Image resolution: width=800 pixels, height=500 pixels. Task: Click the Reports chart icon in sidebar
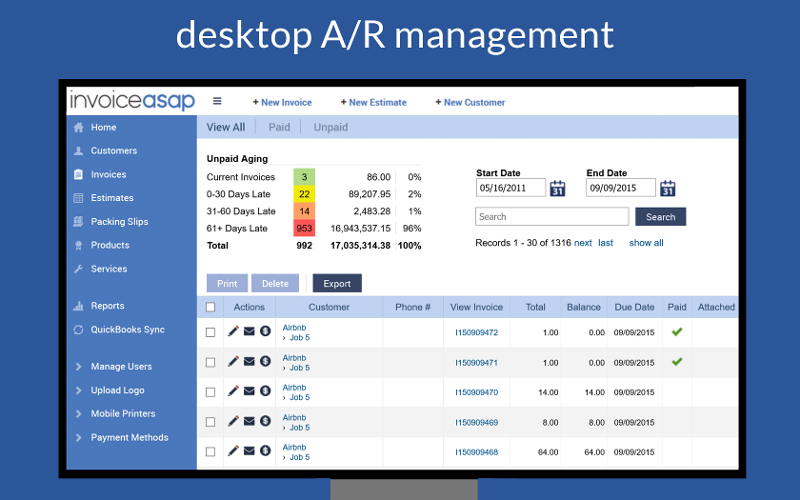(x=79, y=306)
